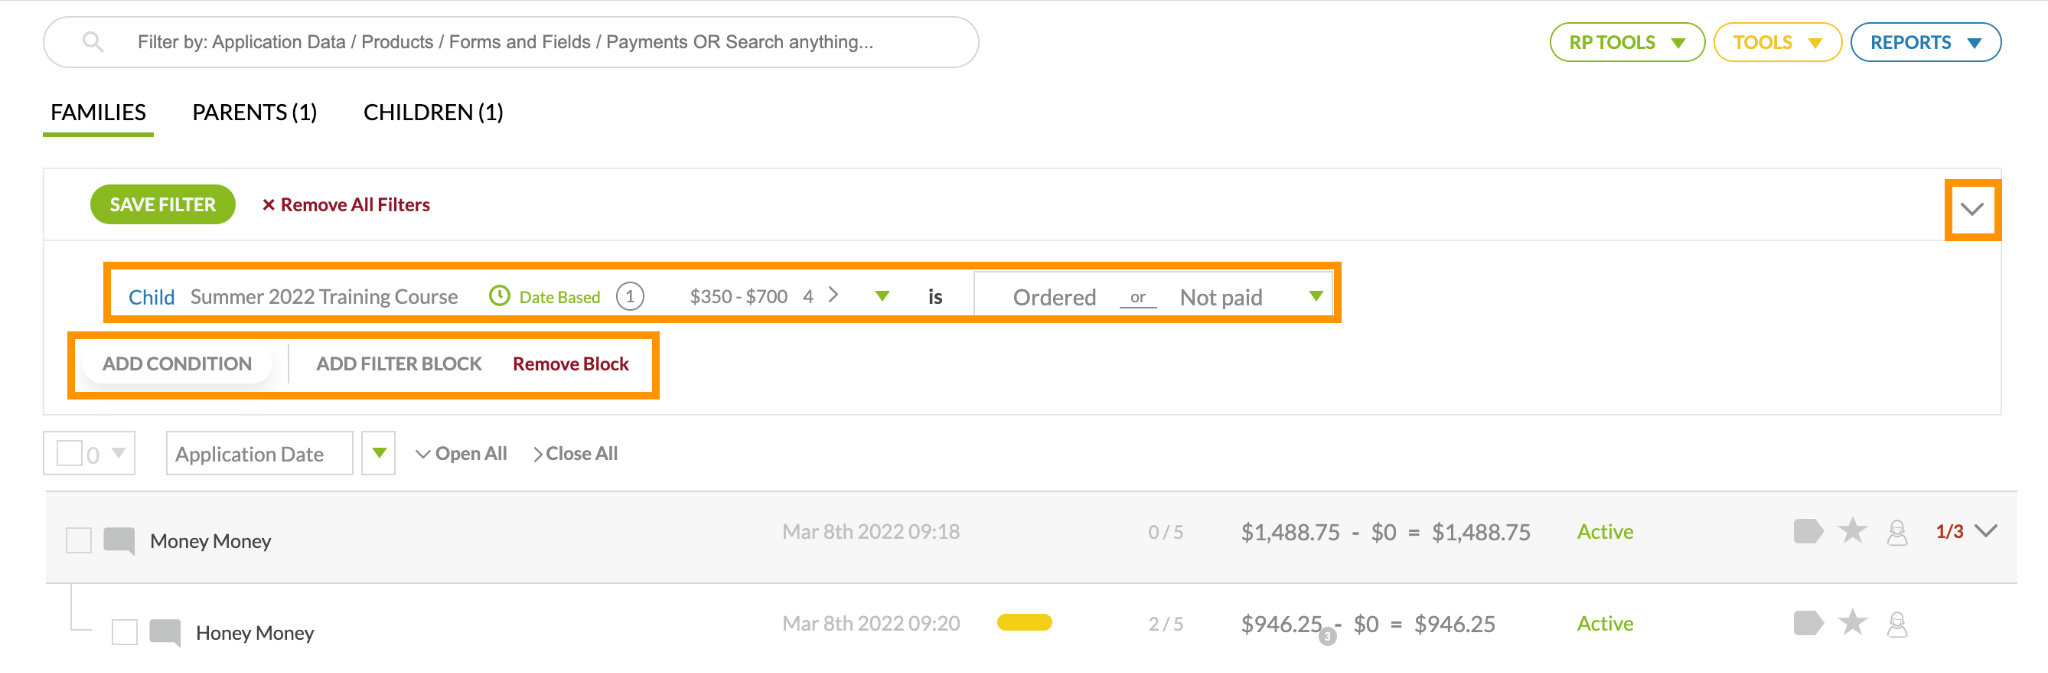Expand the Ordered or Not paid status dropdown
Screen dimensions: 2048x673
1316,296
